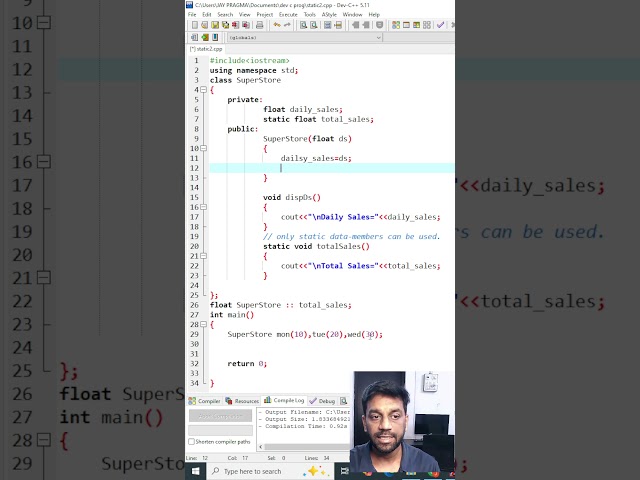Open the AStyle menu

[x=329, y=15]
